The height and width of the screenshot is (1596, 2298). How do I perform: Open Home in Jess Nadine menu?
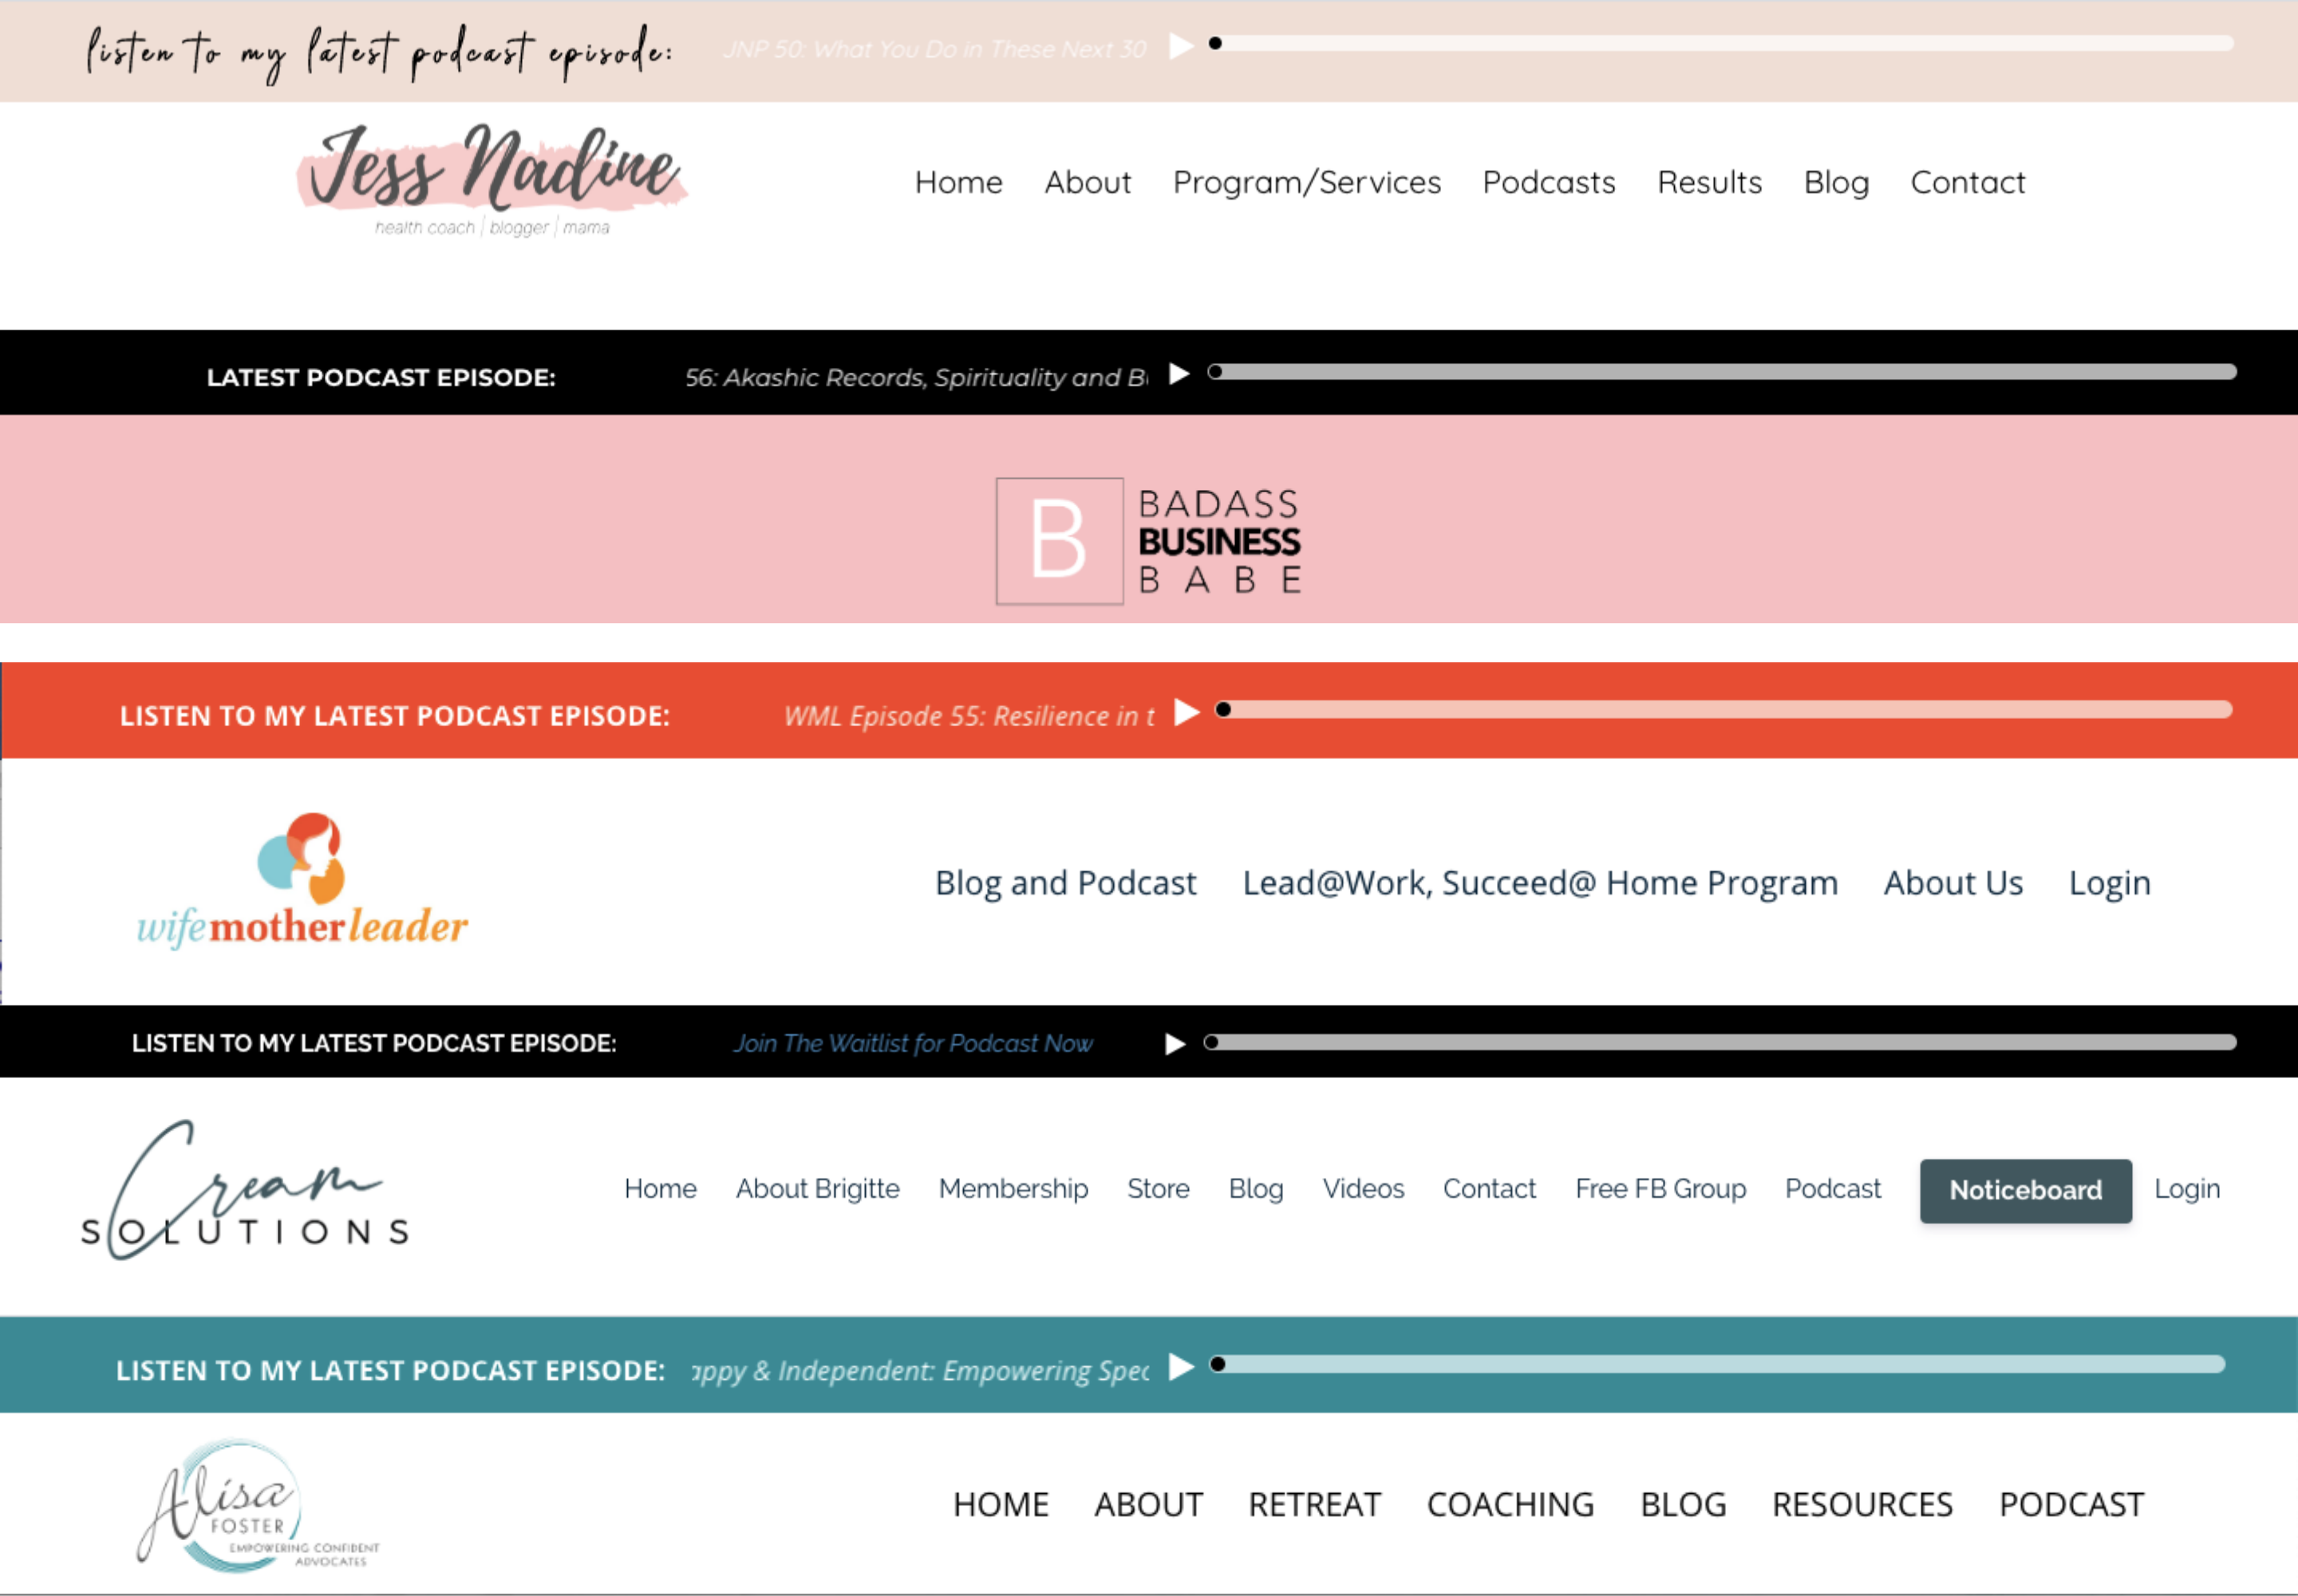(959, 183)
